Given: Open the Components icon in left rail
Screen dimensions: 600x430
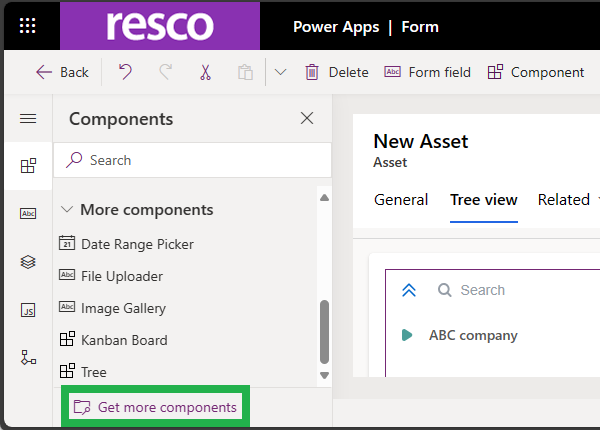Looking at the screenshot, I should (28, 166).
